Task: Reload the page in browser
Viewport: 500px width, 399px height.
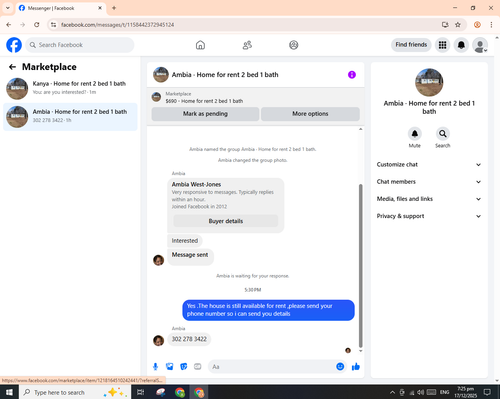Action: coord(37,25)
